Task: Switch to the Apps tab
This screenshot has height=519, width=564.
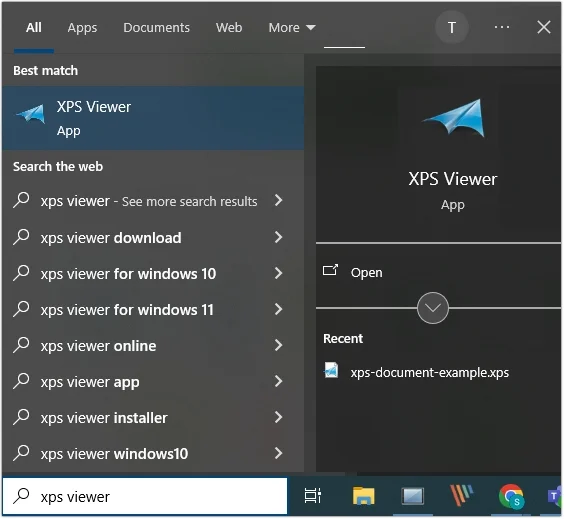Action: click(x=82, y=28)
